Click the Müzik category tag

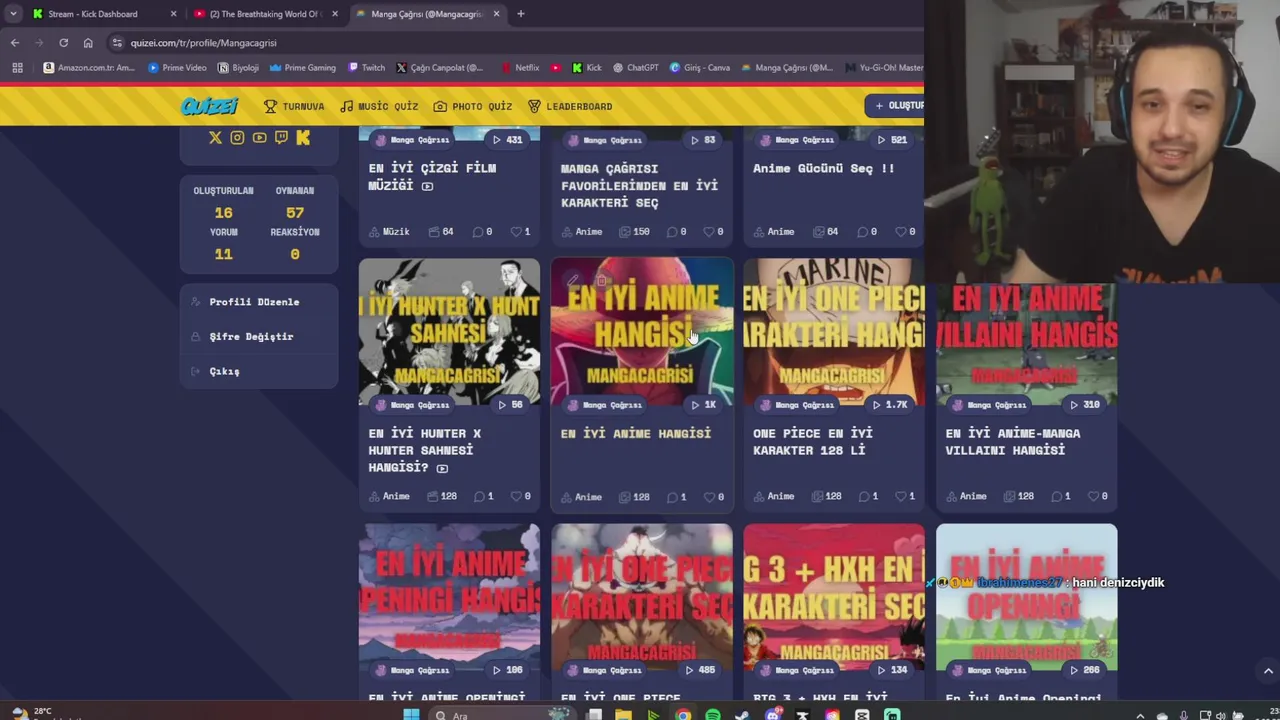point(389,232)
